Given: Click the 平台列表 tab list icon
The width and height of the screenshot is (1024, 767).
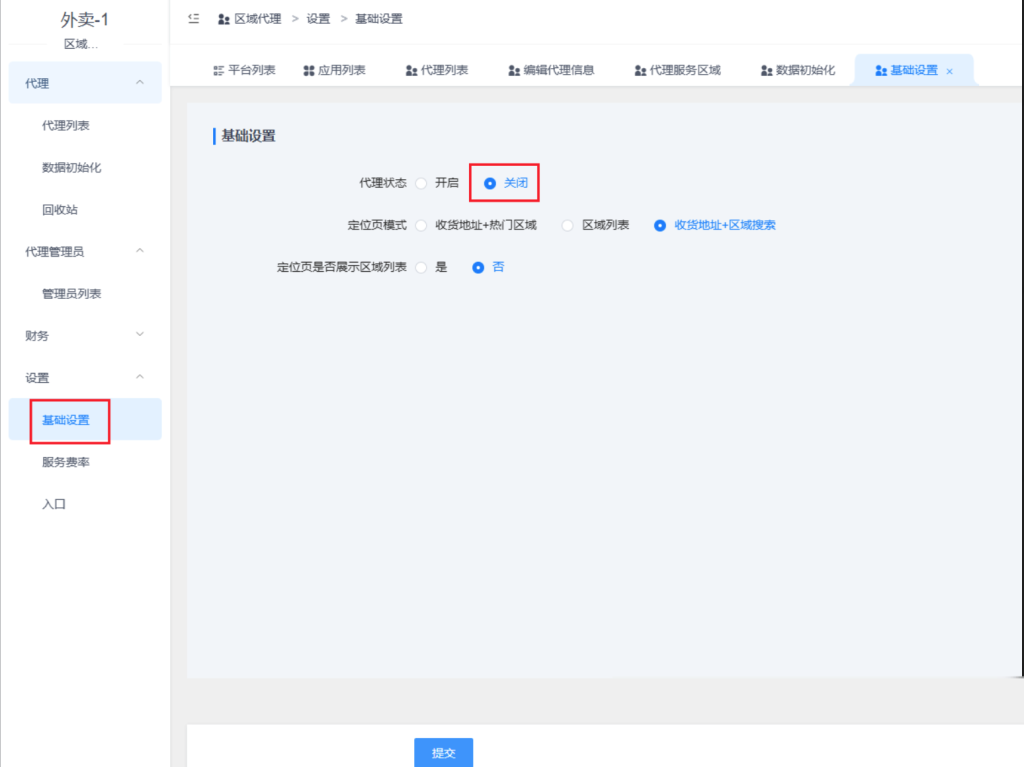Looking at the screenshot, I should pos(218,70).
